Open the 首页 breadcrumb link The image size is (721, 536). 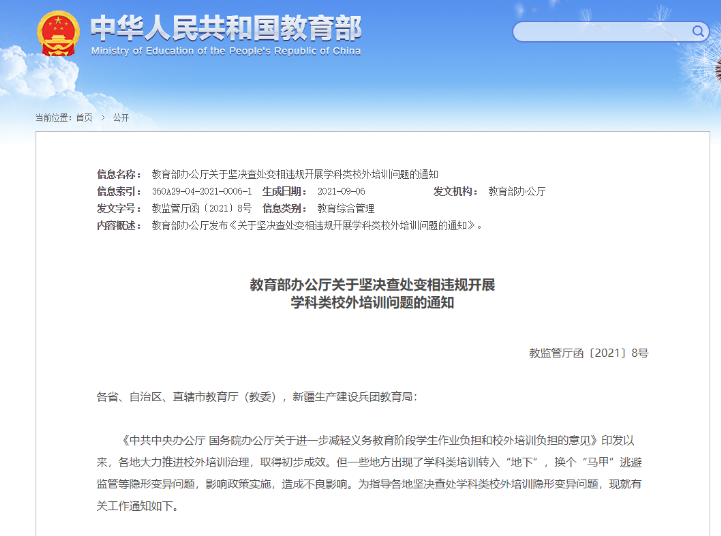pyautogui.click(x=84, y=118)
